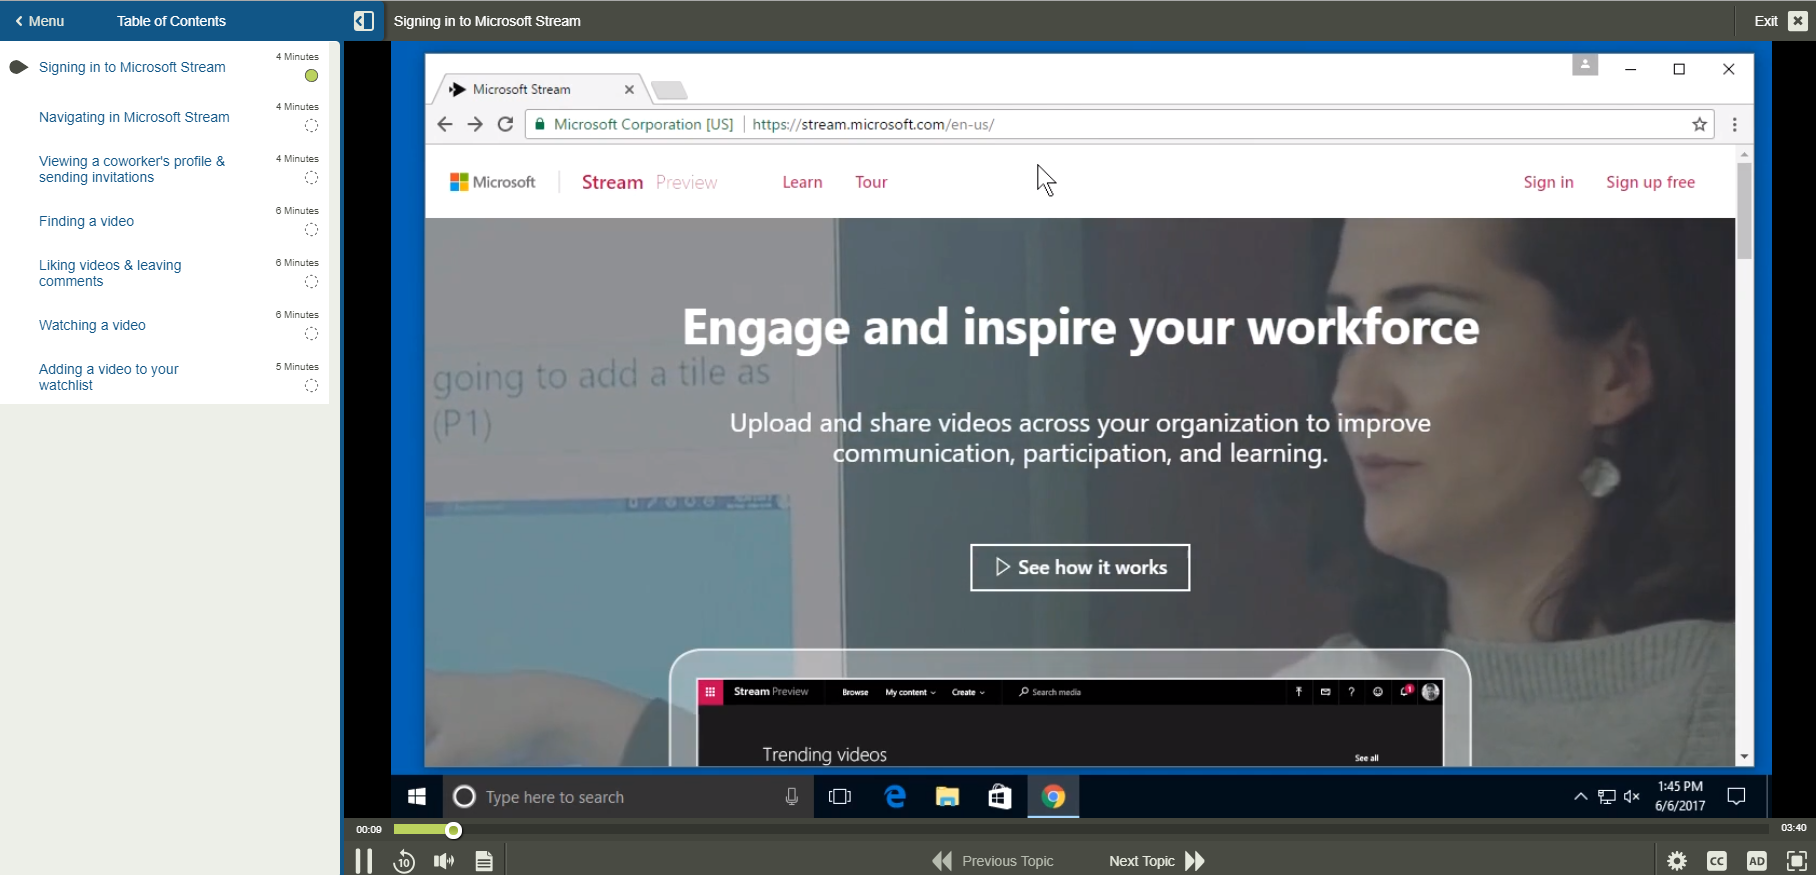Click browser back arrow
1816x875 pixels.
(x=445, y=124)
